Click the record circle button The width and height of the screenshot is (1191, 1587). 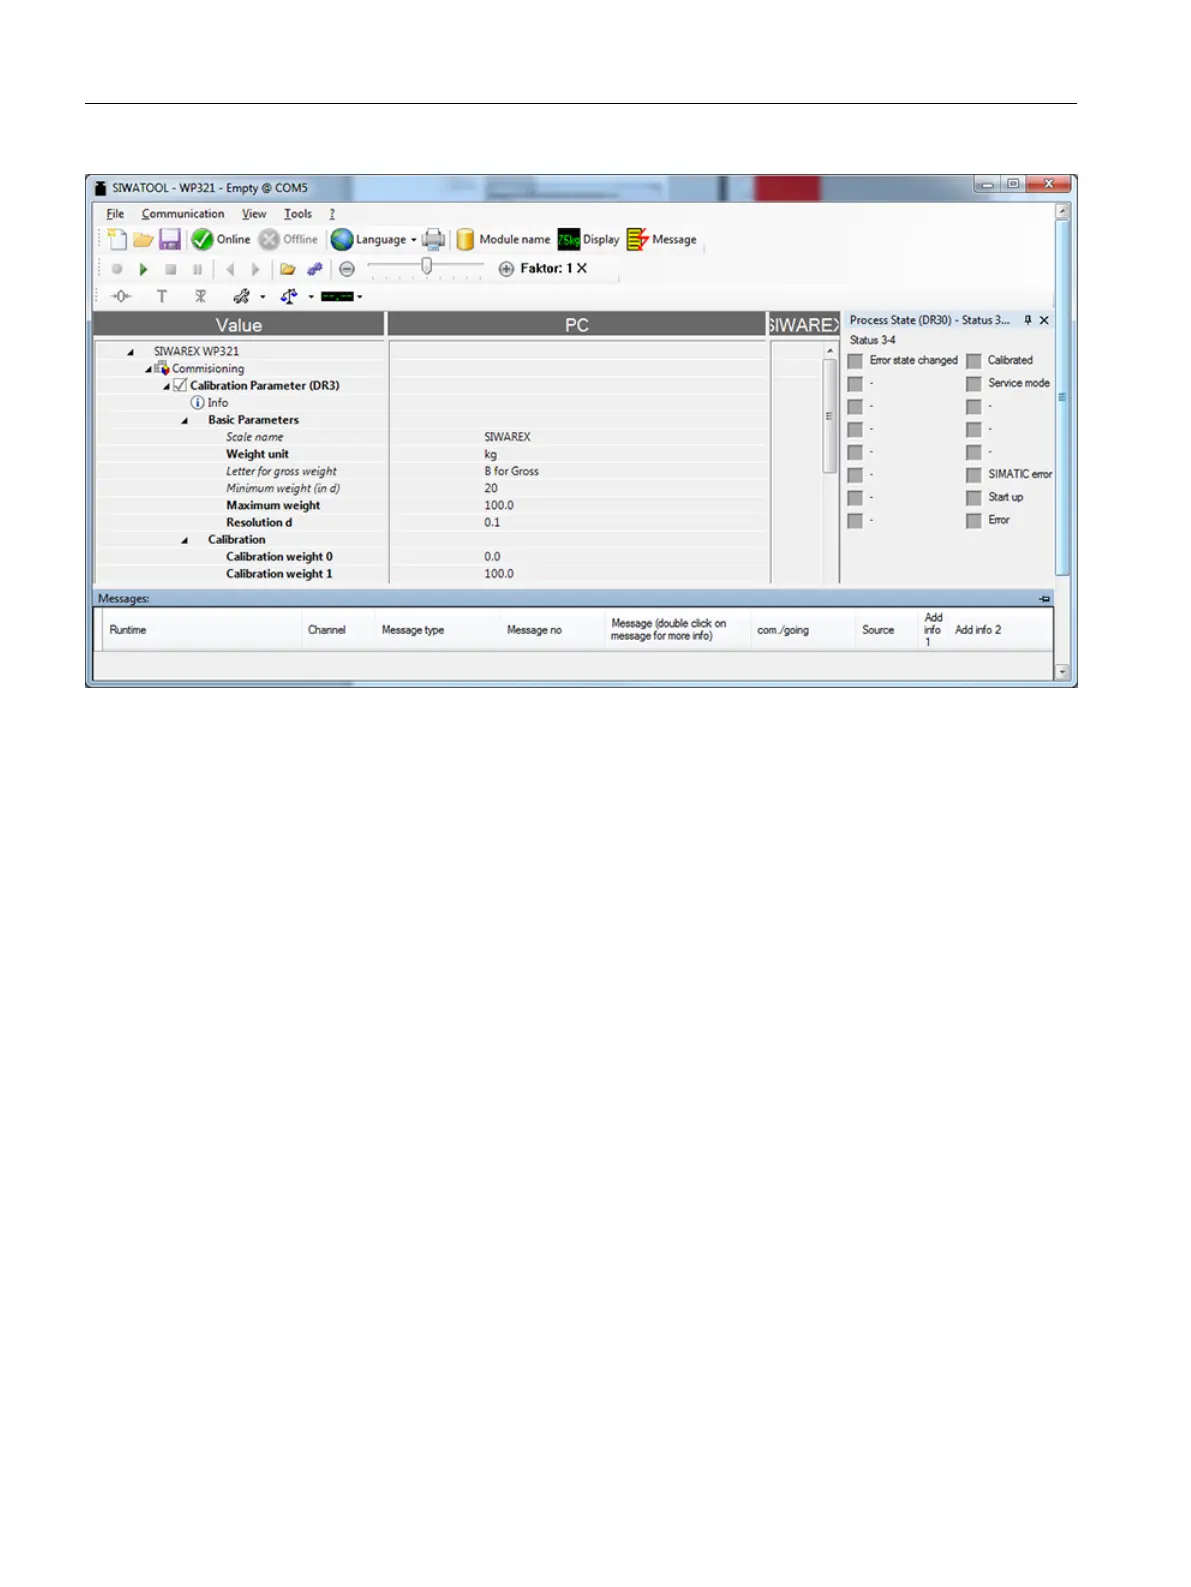pos(117,269)
